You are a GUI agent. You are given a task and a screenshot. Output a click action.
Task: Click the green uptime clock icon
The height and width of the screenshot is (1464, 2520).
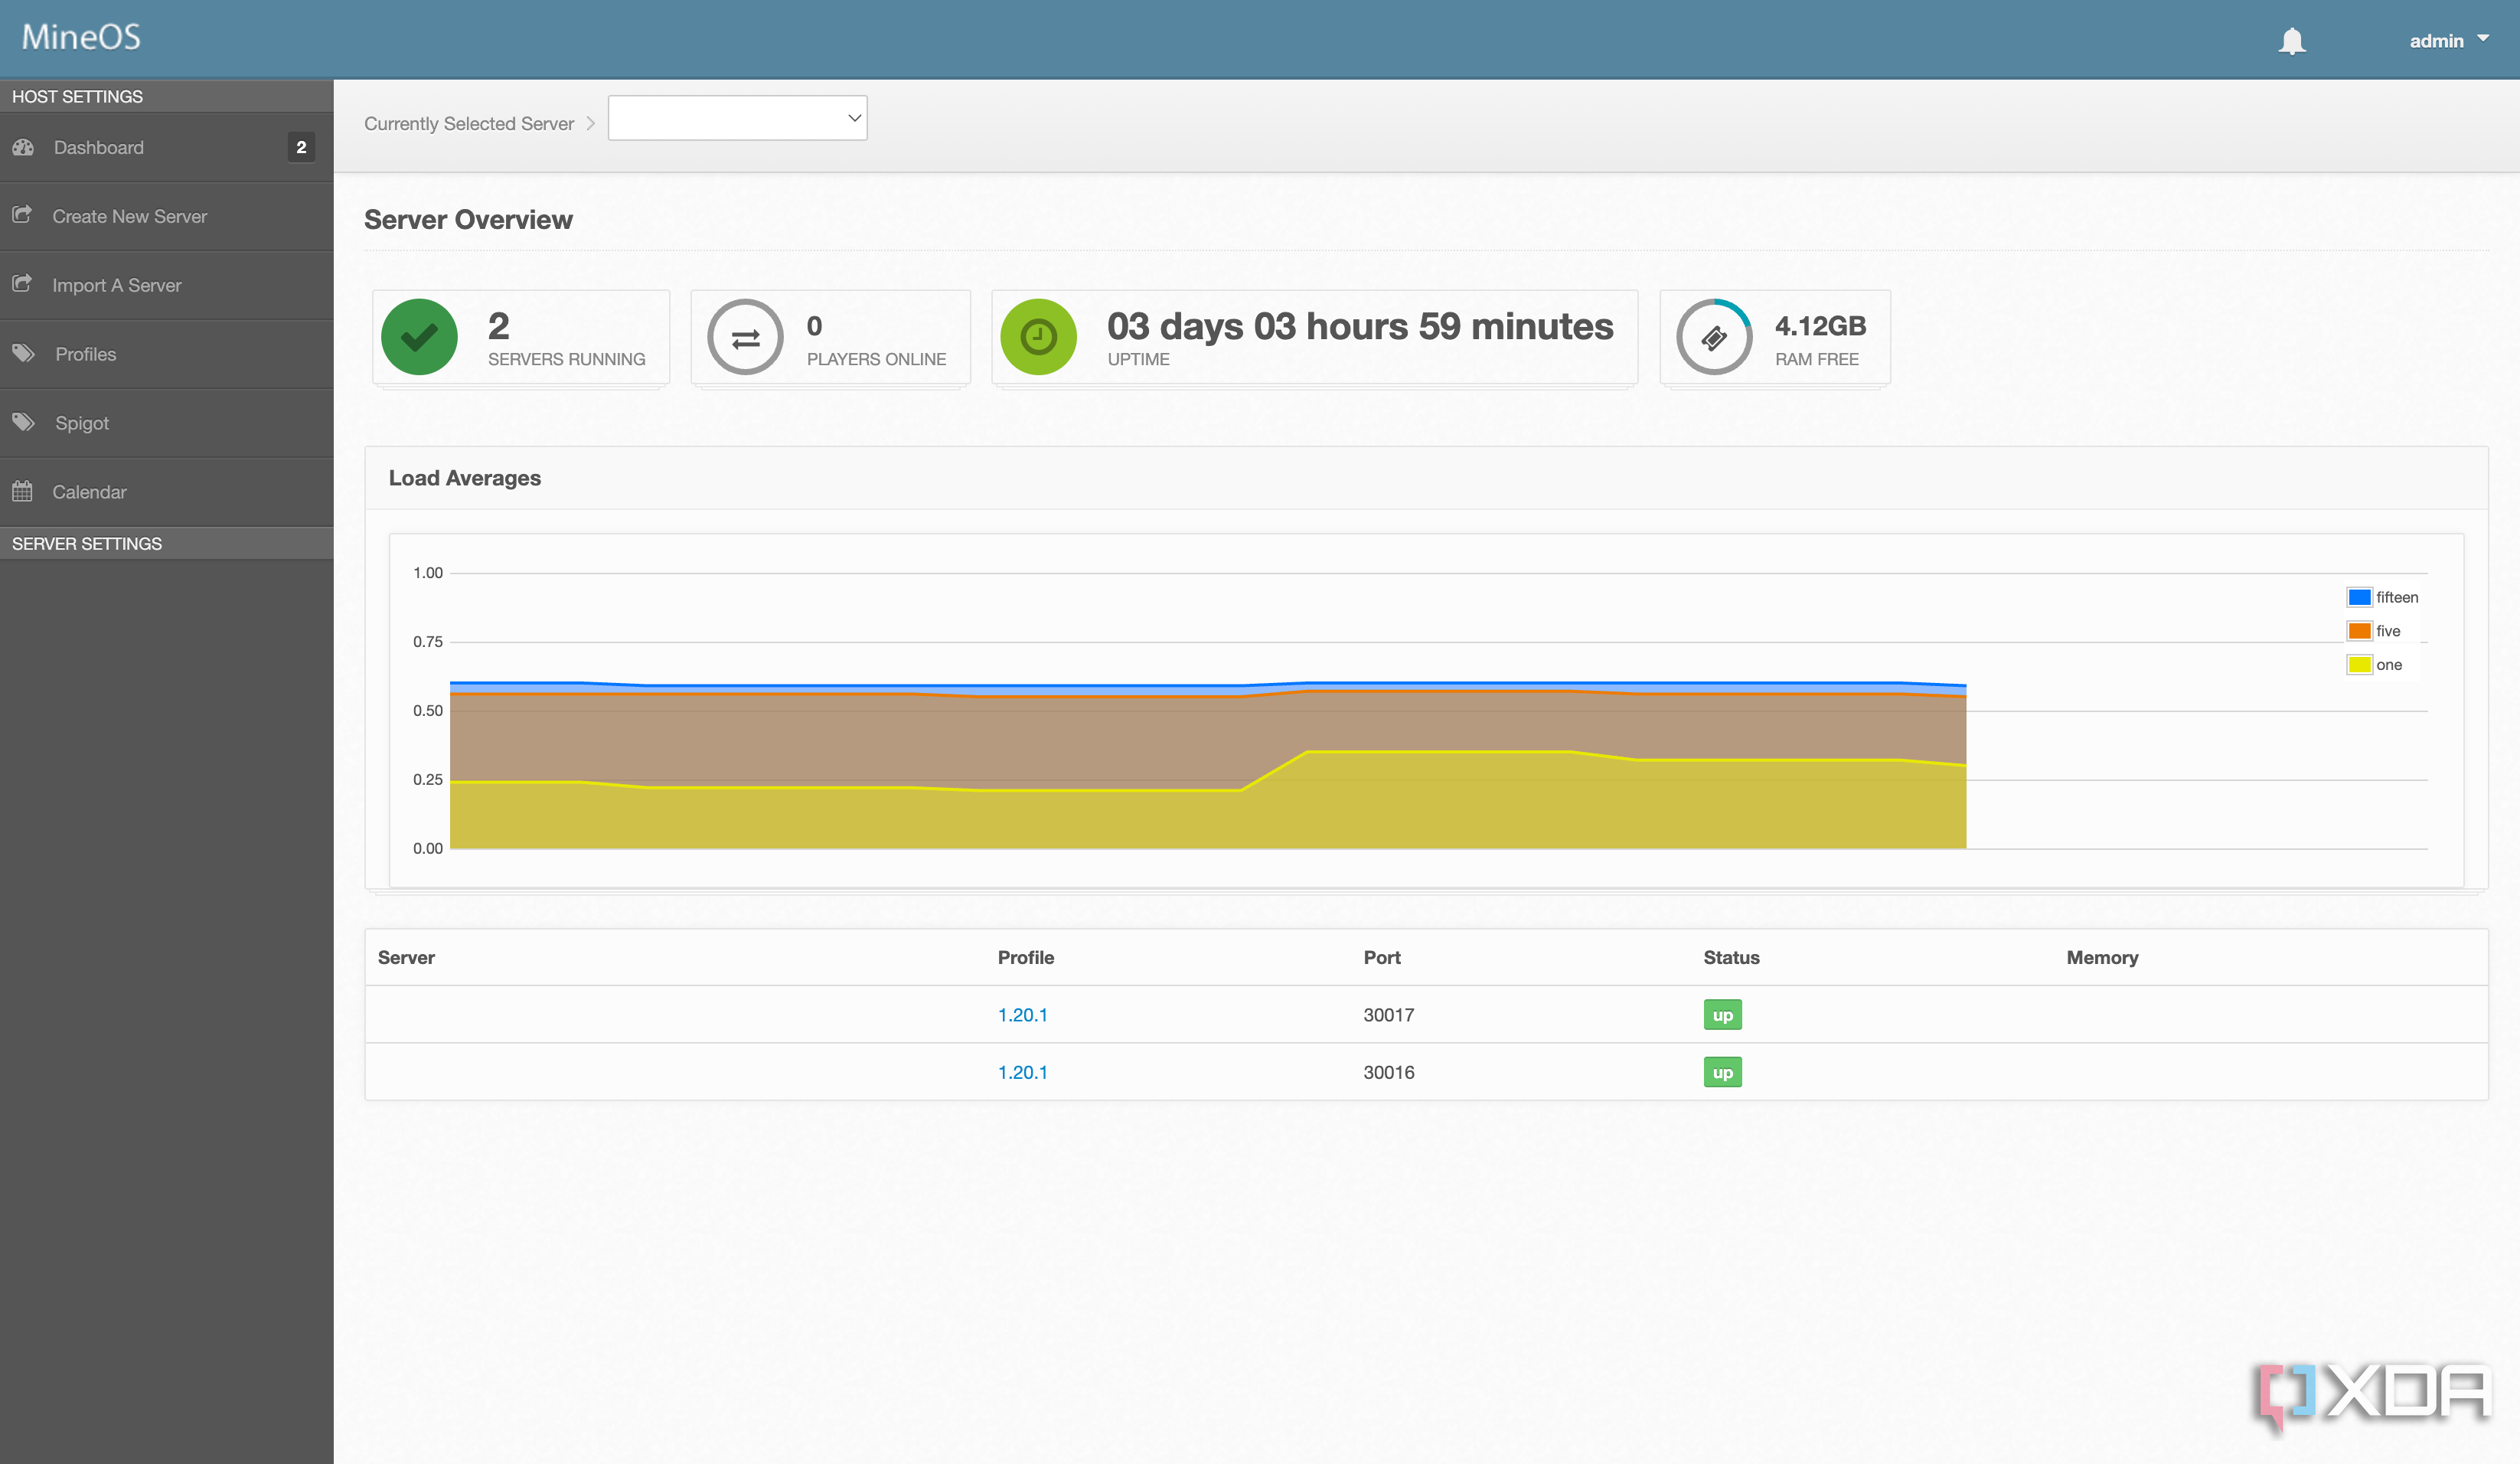[1039, 337]
